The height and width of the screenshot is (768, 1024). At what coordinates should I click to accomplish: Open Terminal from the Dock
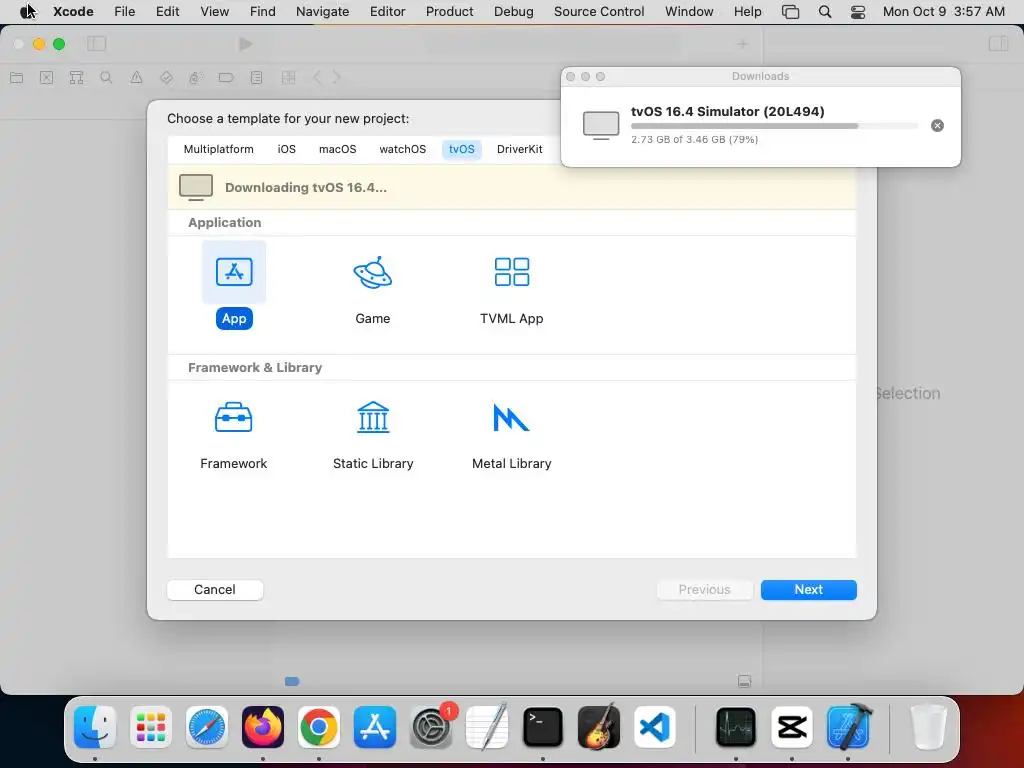pyautogui.click(x=543, y=727)
